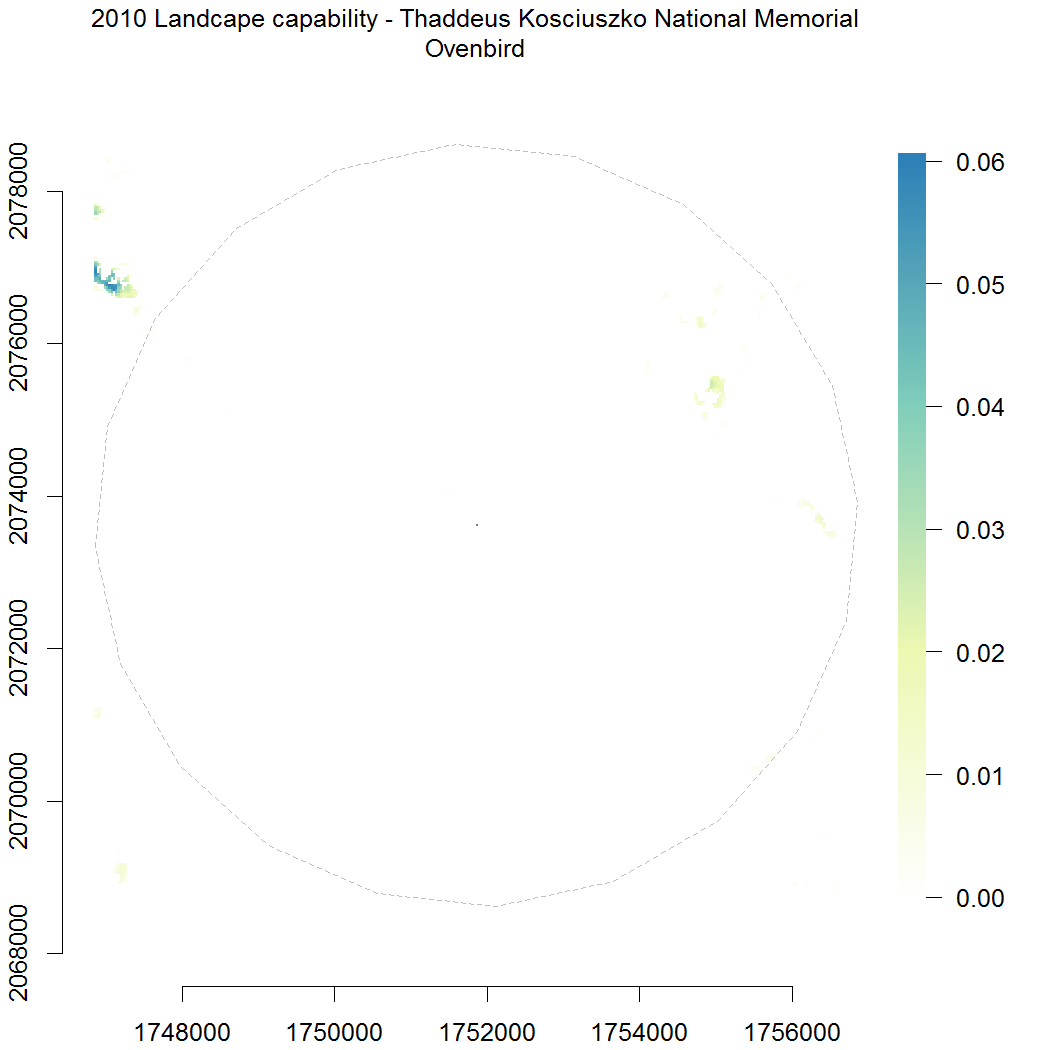Click the 0.06 legend label
The width and height of the screenshot is (1050, 1050).
point(980,162)
